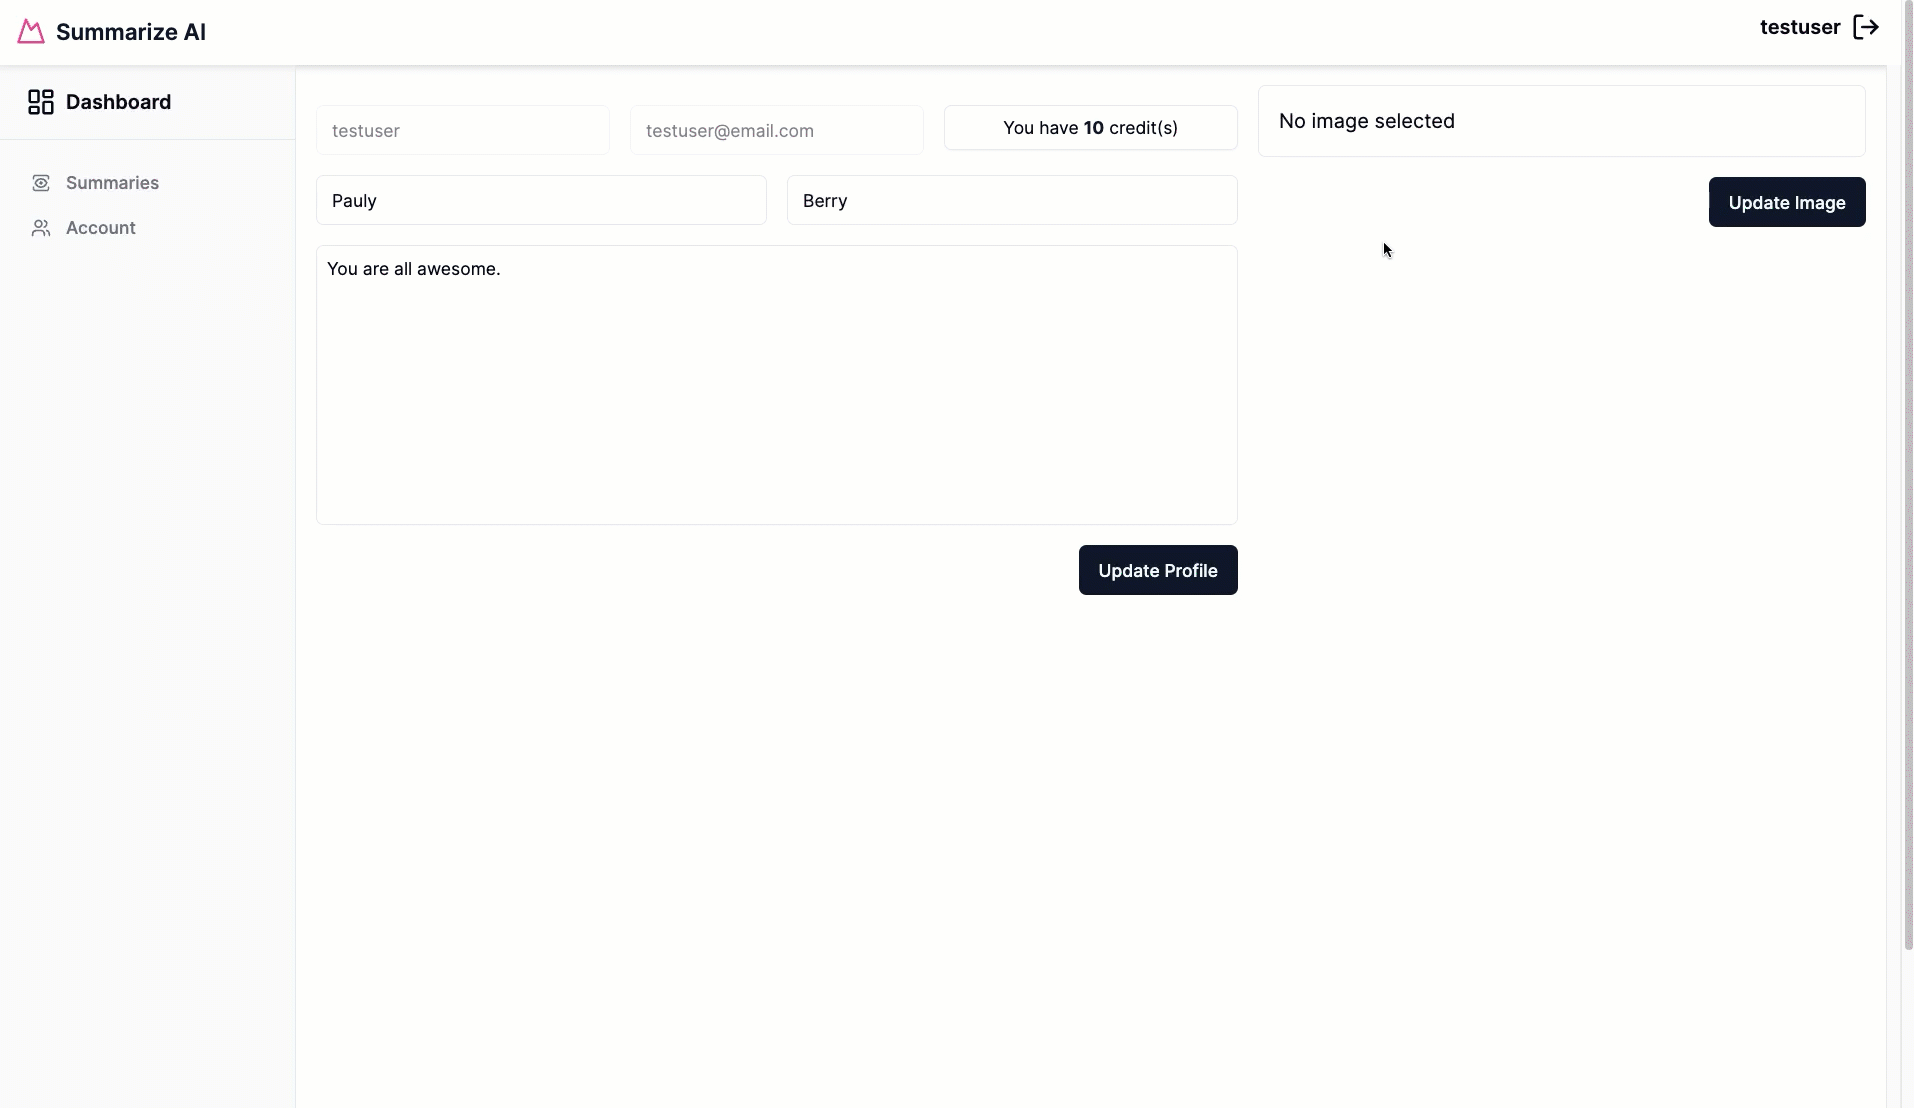Screen dimensions: 1914x1108
Task: Choose a file in the image selector
Action: tap(1562, 121)
